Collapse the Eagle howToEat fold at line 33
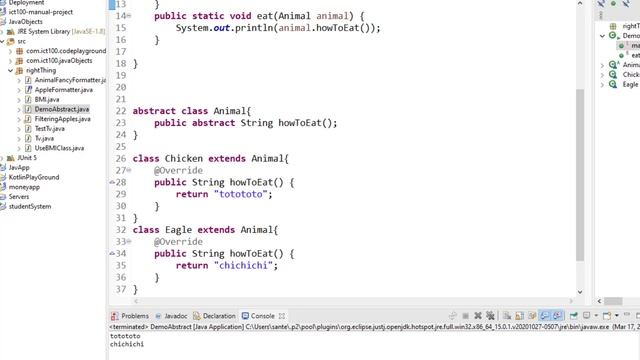 click(x=129, y=242)
